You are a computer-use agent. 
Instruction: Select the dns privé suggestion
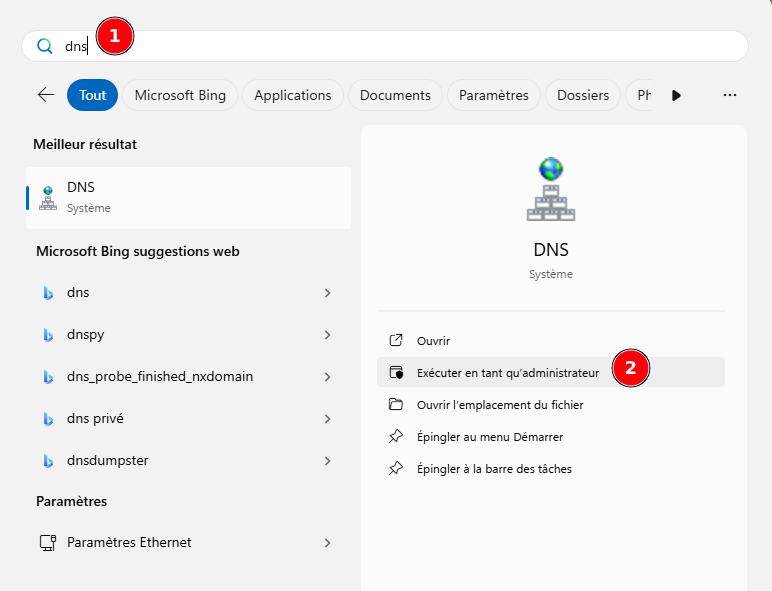point(95,419)
